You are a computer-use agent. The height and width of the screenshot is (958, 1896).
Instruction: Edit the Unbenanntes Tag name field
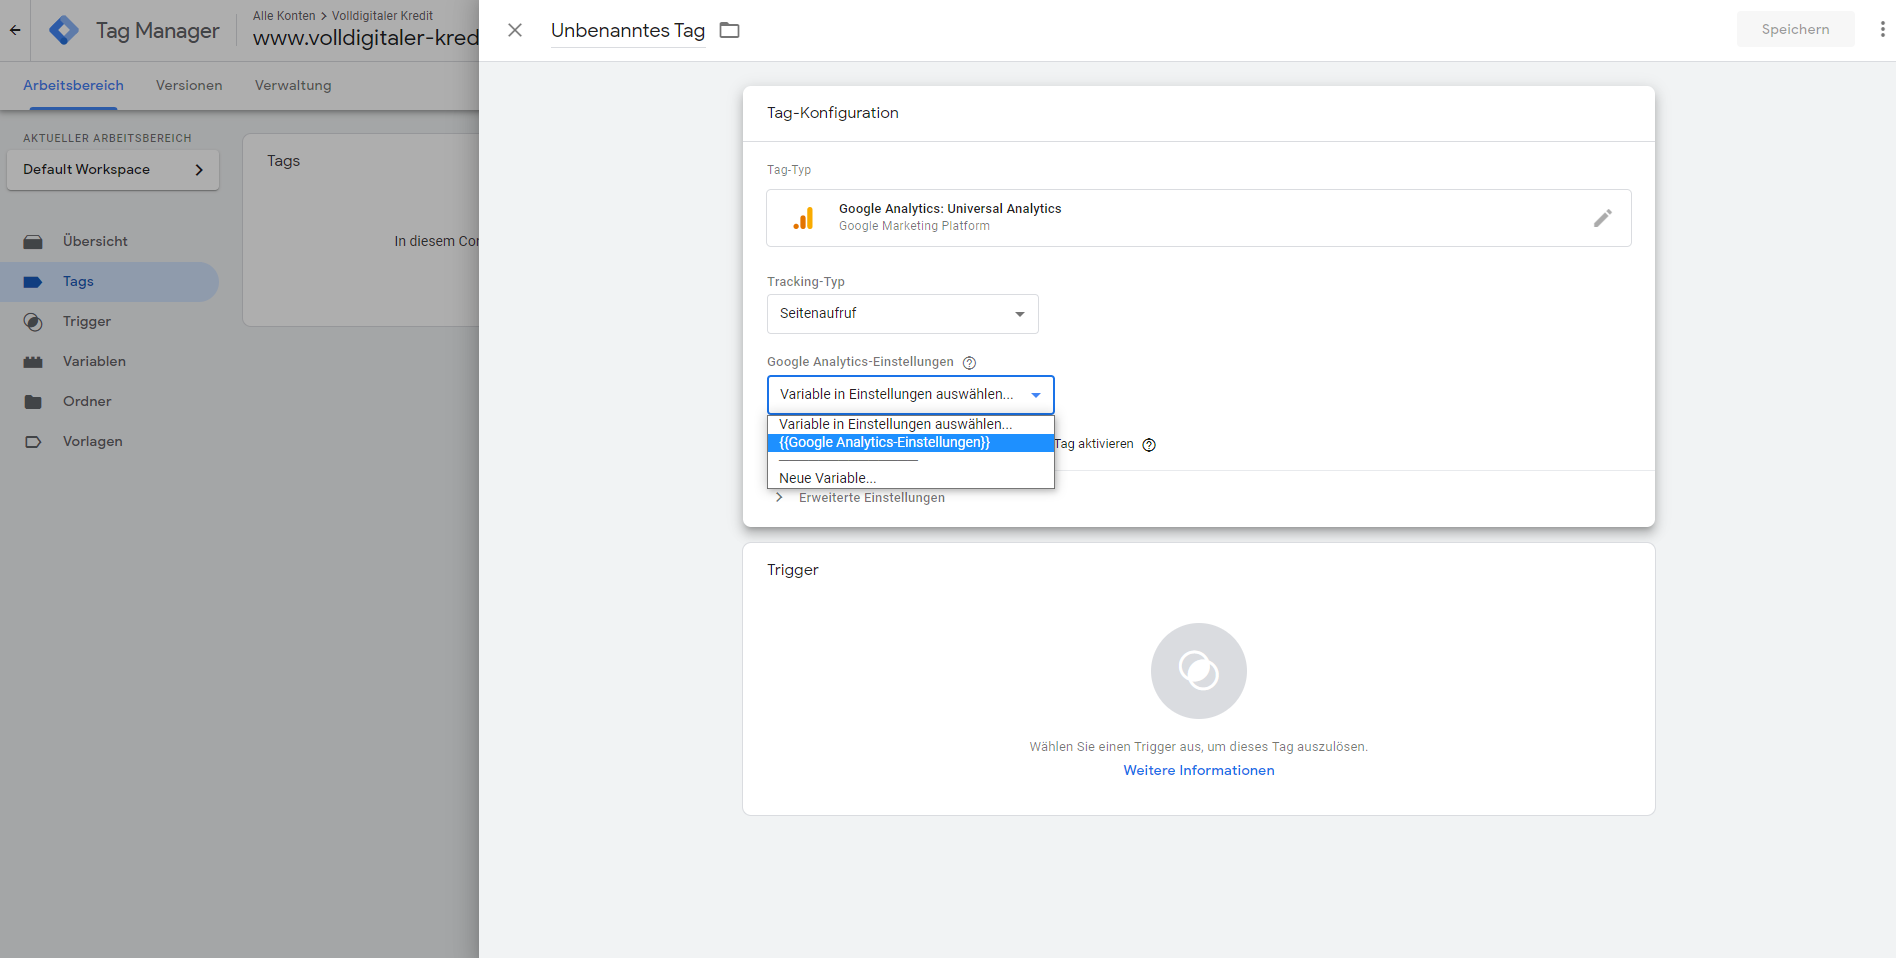pos(627,31)
